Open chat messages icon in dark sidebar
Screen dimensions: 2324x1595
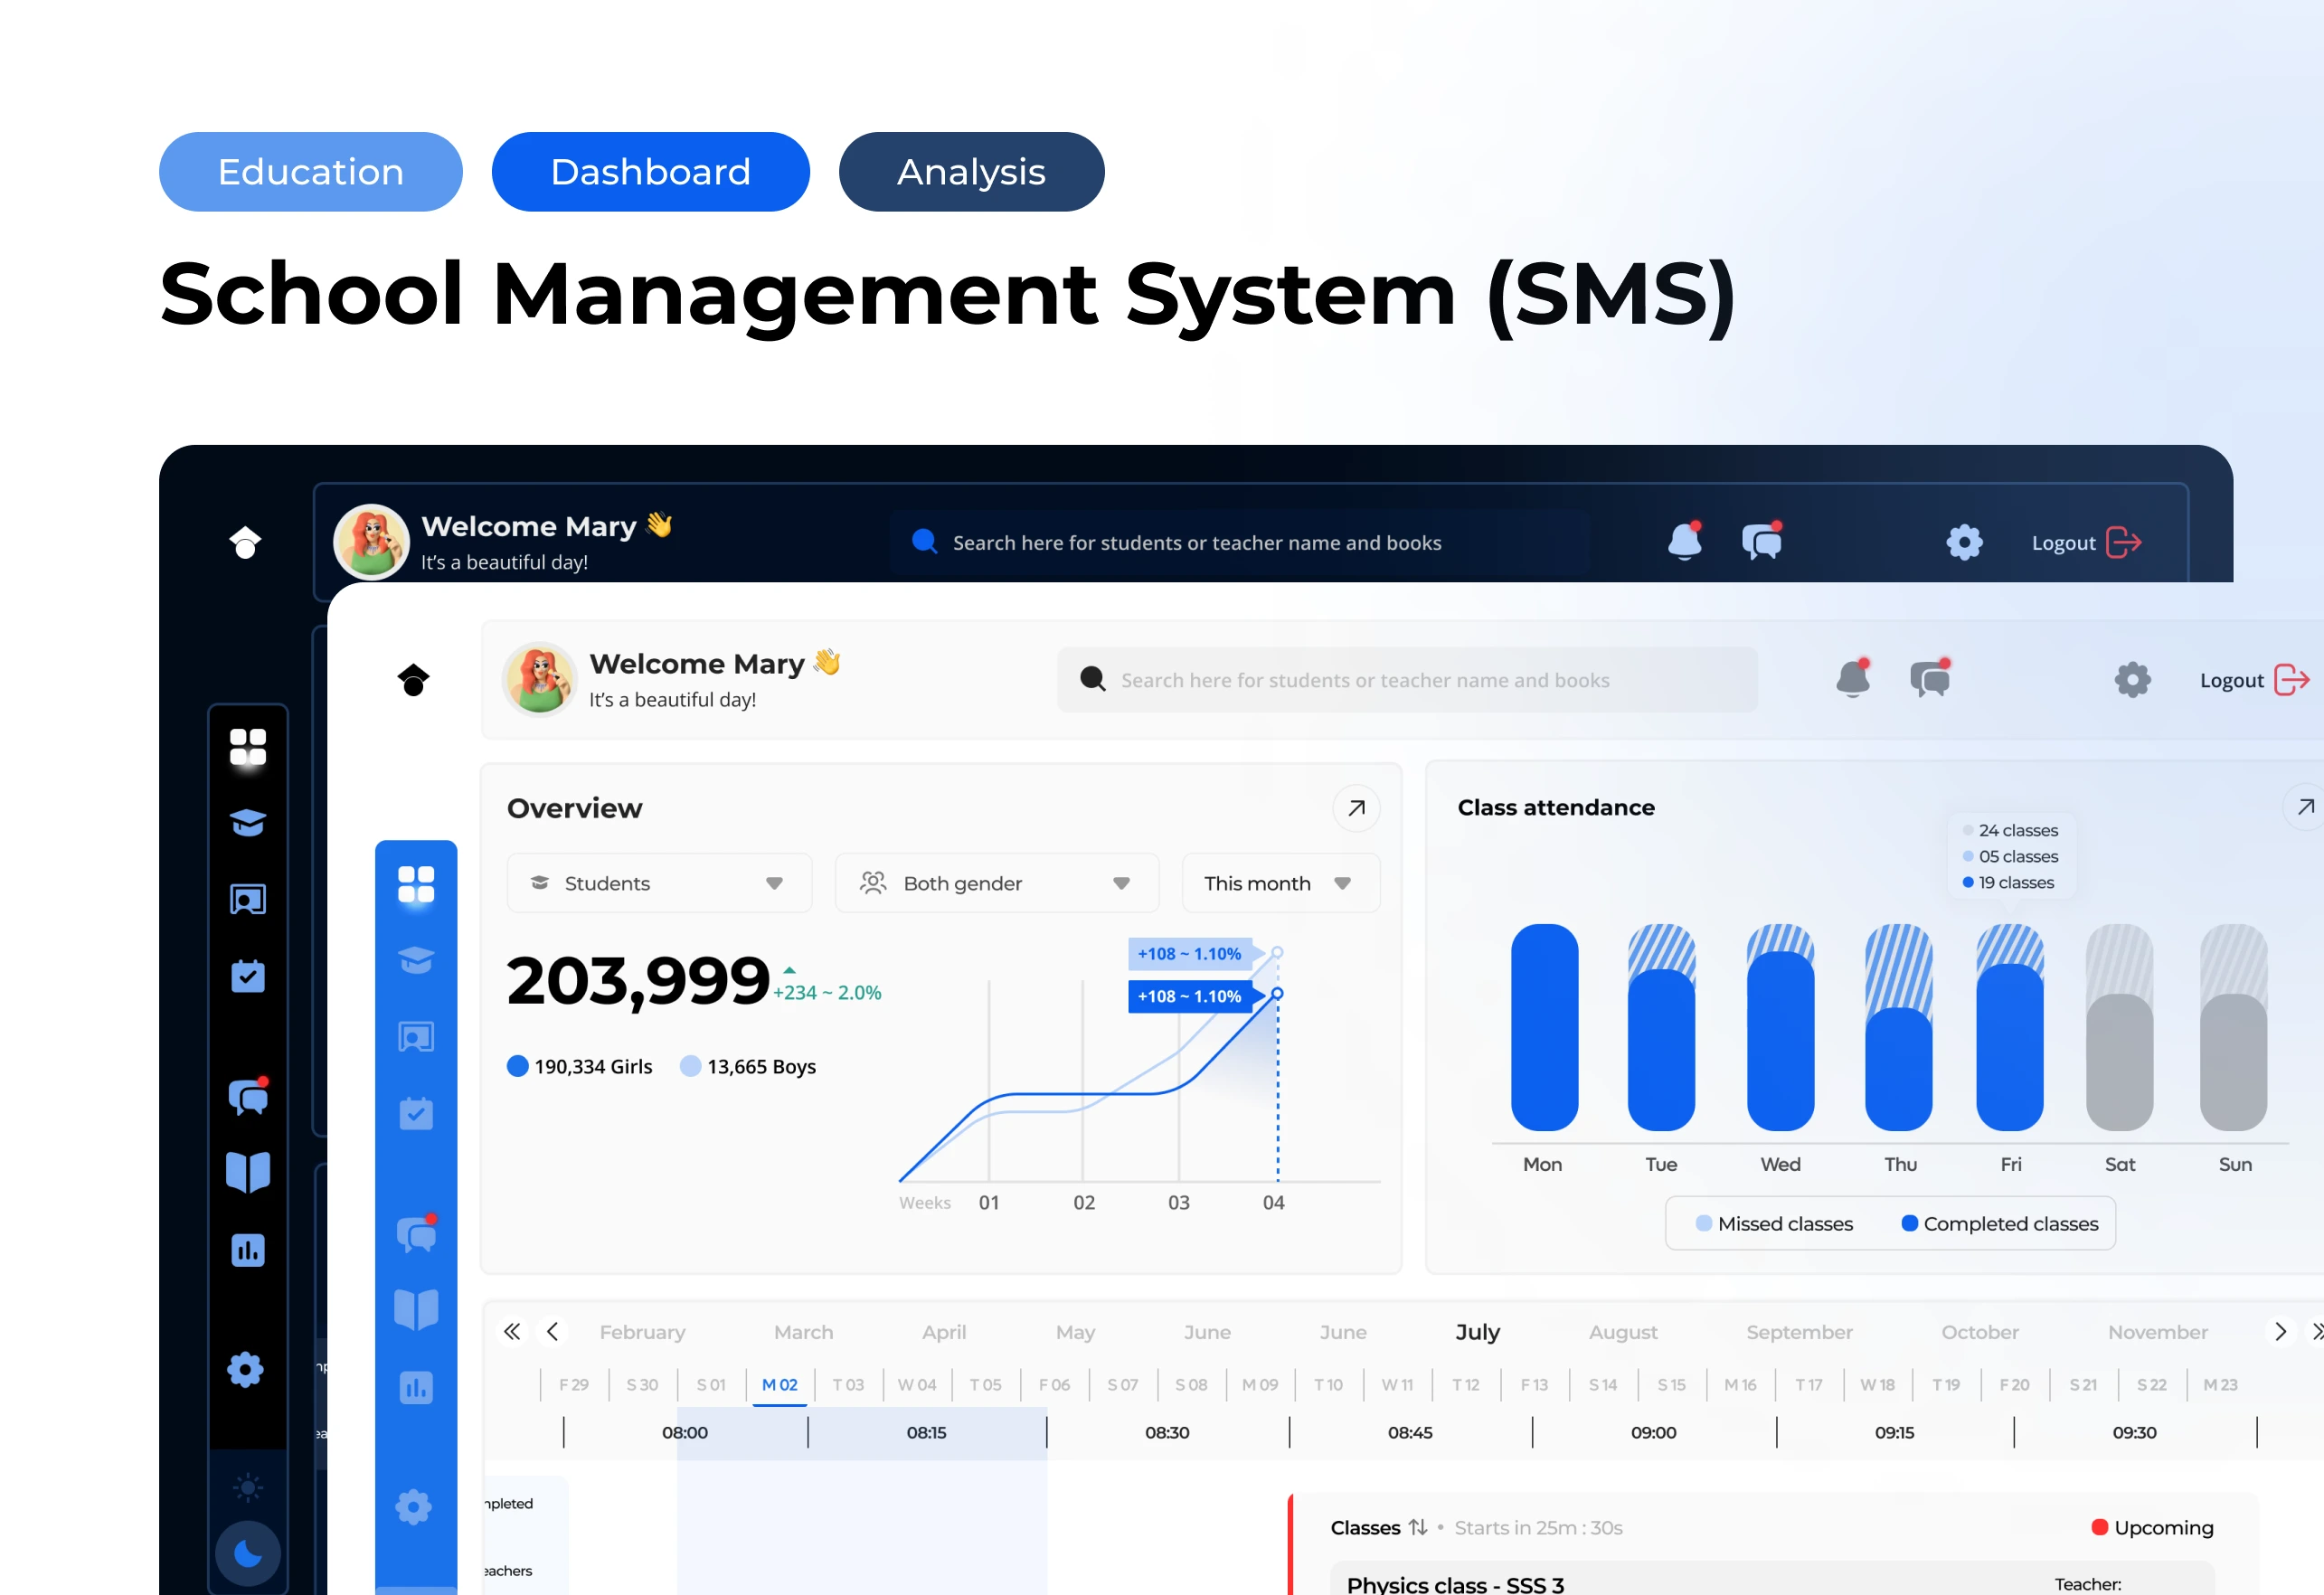click(x=249, y=1096)
